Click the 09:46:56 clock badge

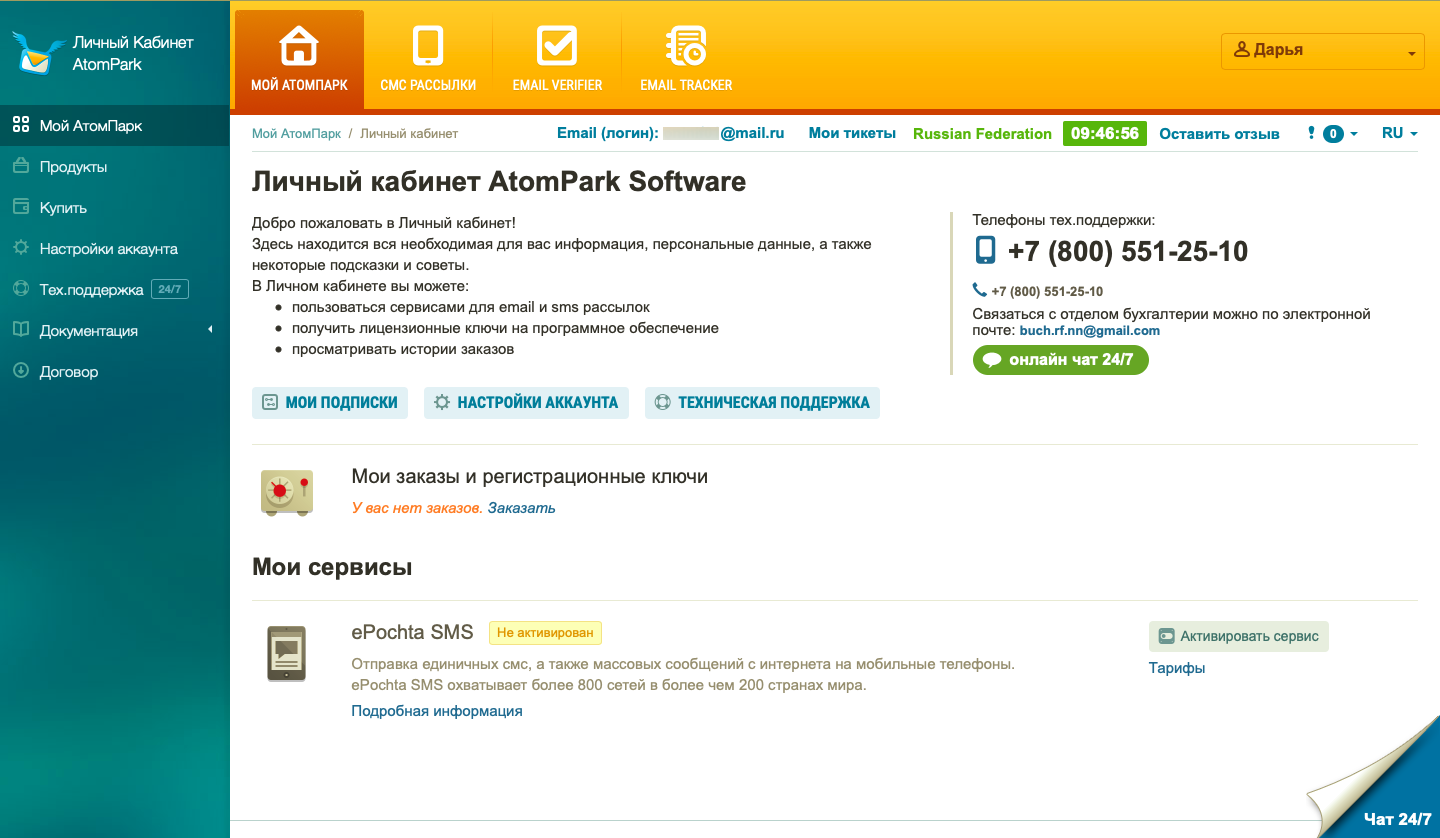click(x=1105, y=134)
